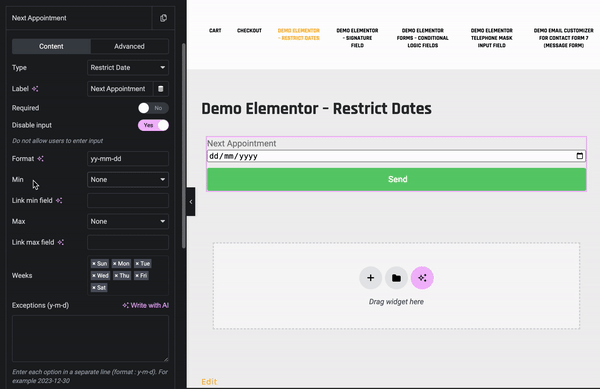This screenshot has width=600, height=389.
Task: Remove the Sun tag from Weeks
Action: pyautogui.click(x=94, y=264)
